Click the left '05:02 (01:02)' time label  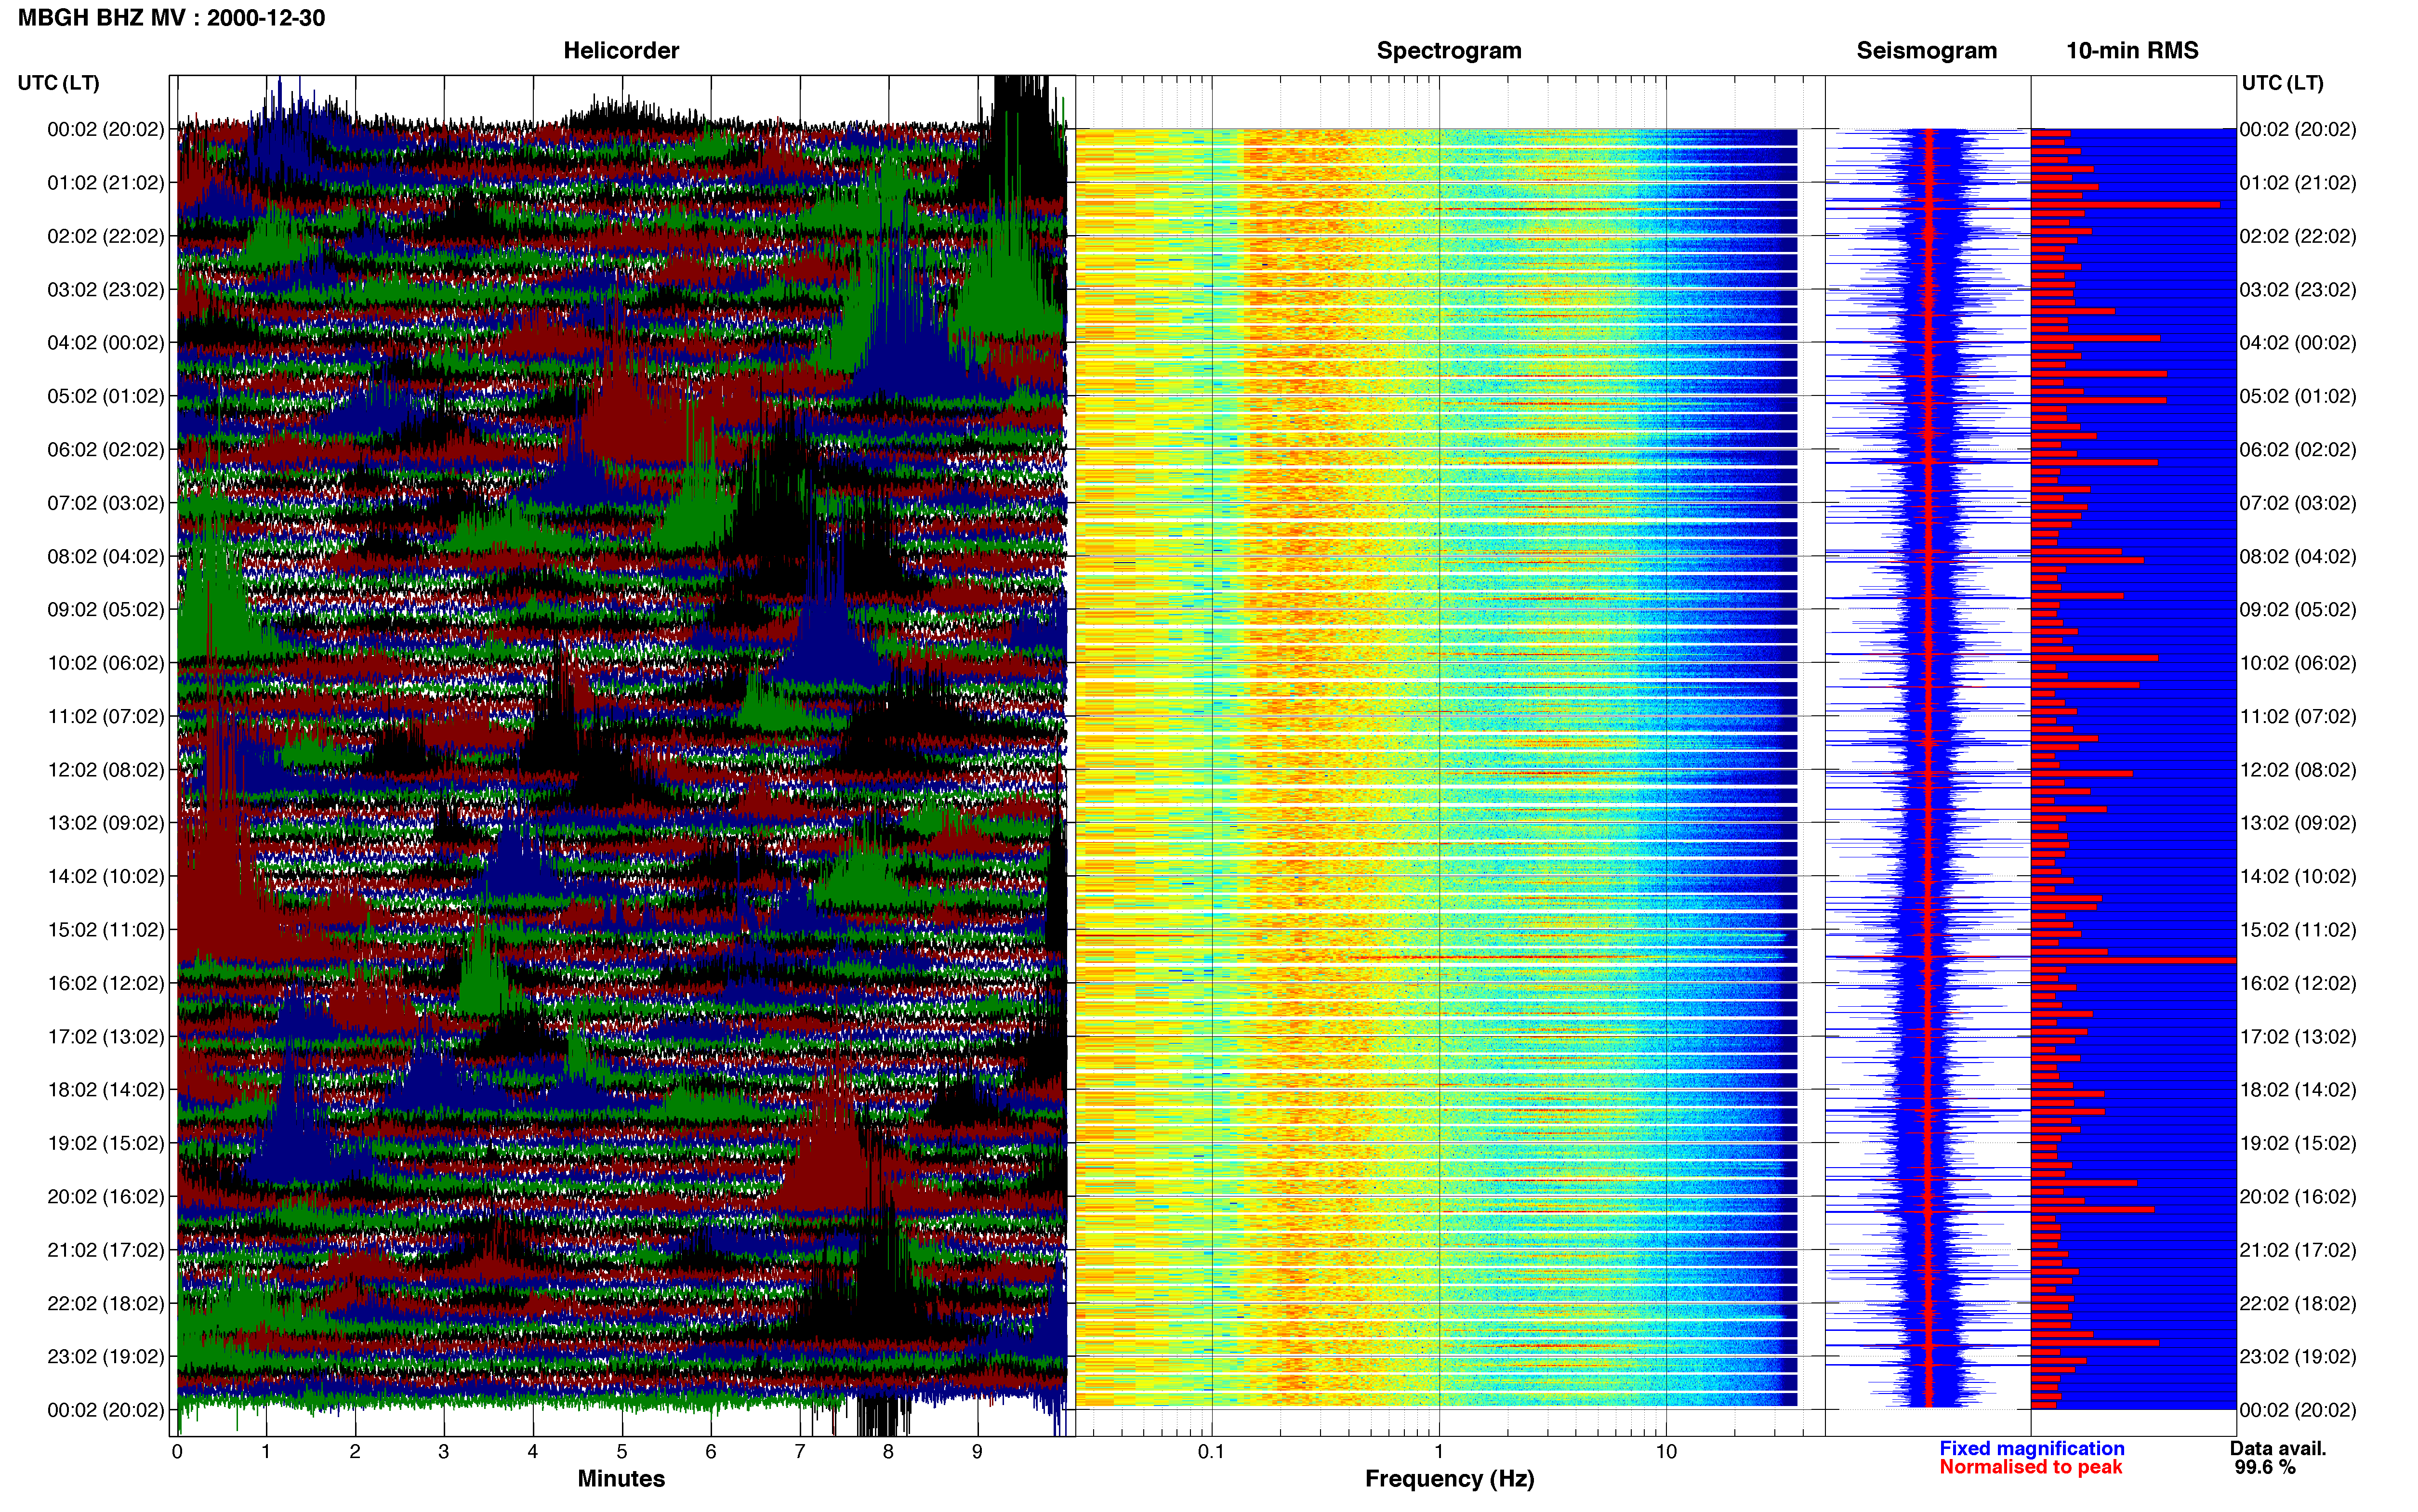tap(106, 396)
